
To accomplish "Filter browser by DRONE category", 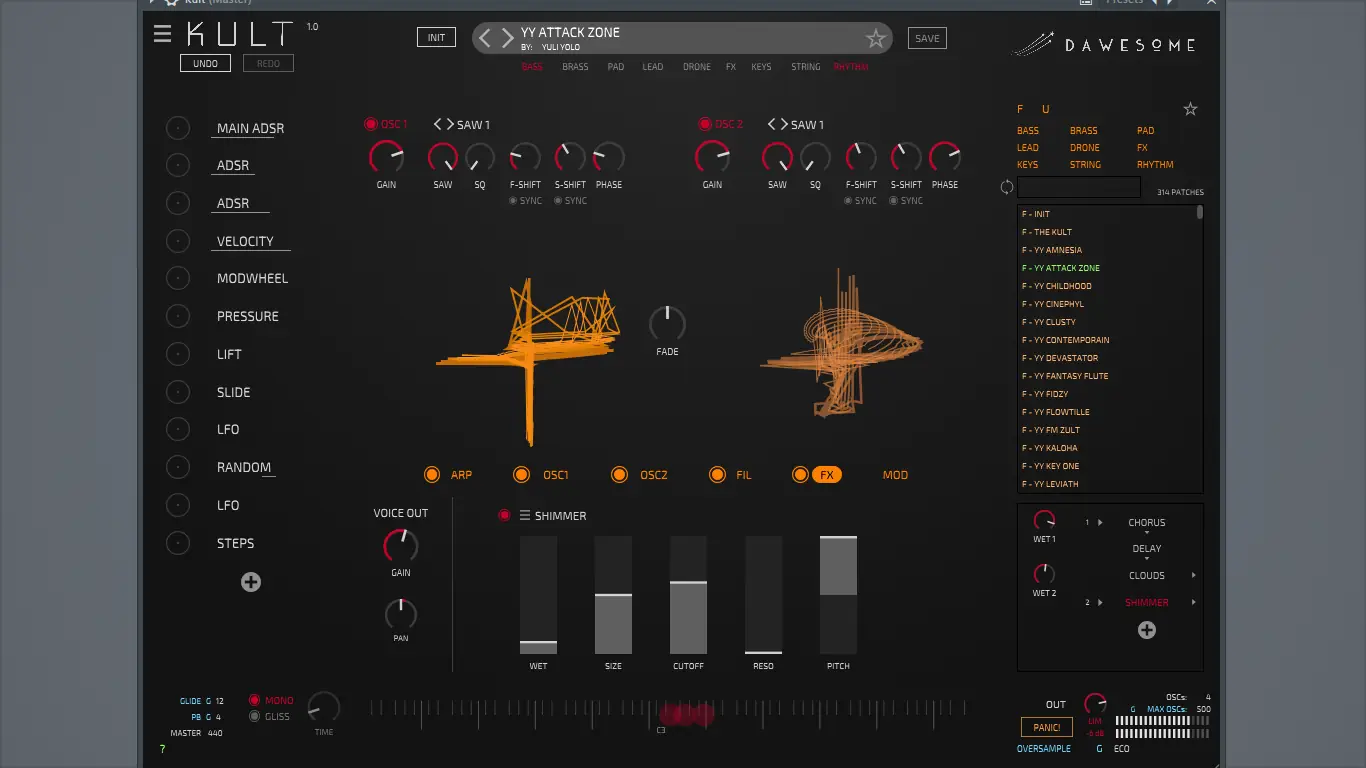I will 1085,148.
